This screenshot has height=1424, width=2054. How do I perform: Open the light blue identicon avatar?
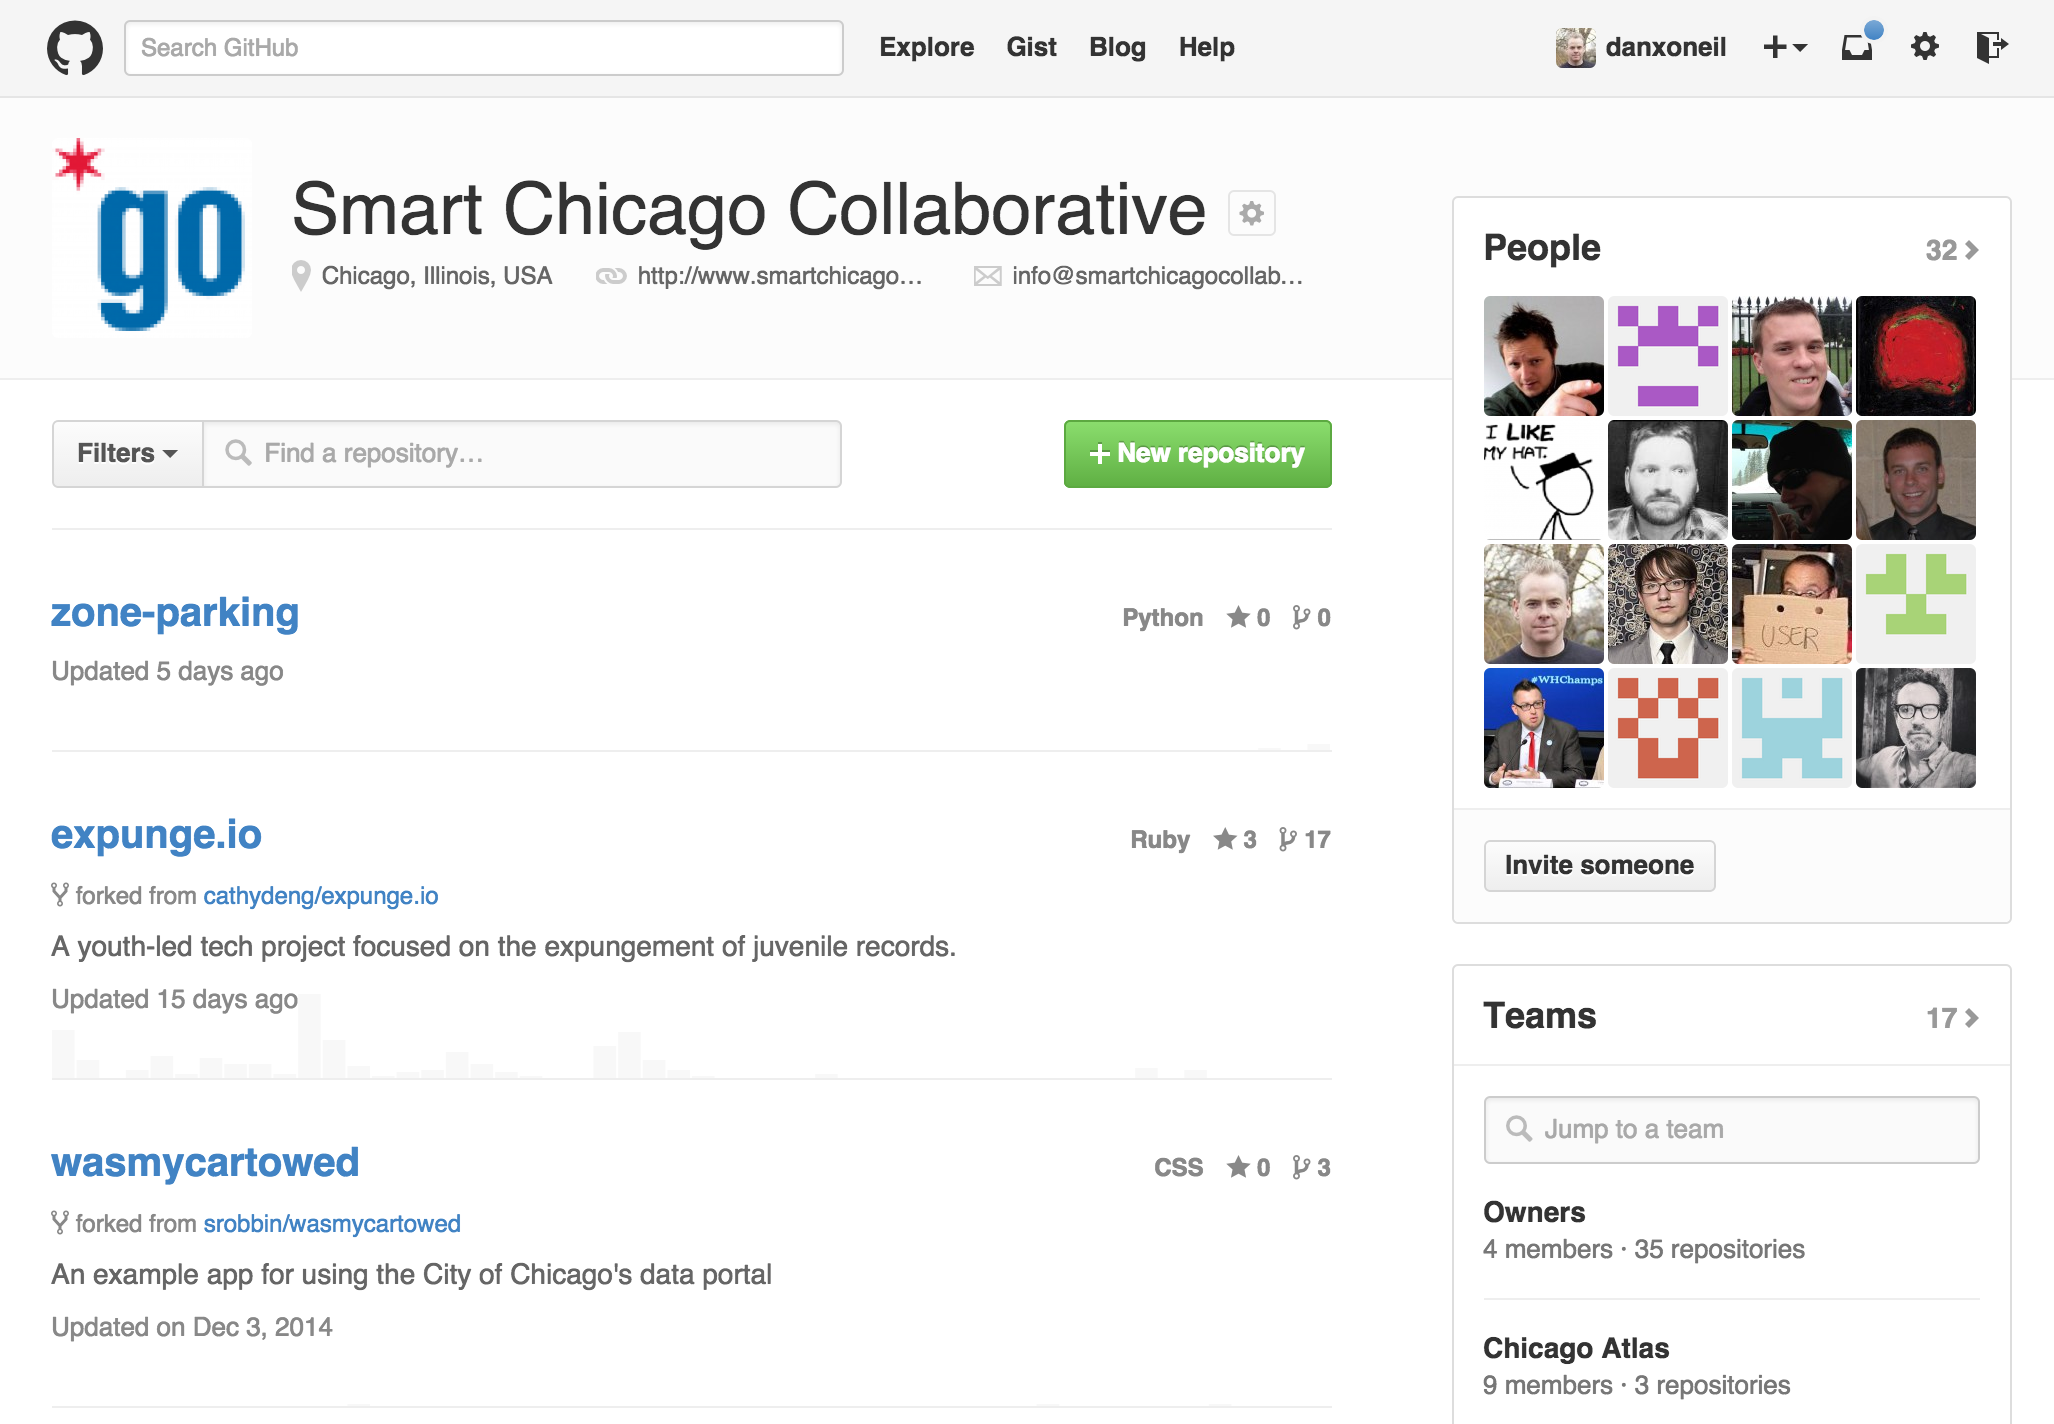(1792, 728)
